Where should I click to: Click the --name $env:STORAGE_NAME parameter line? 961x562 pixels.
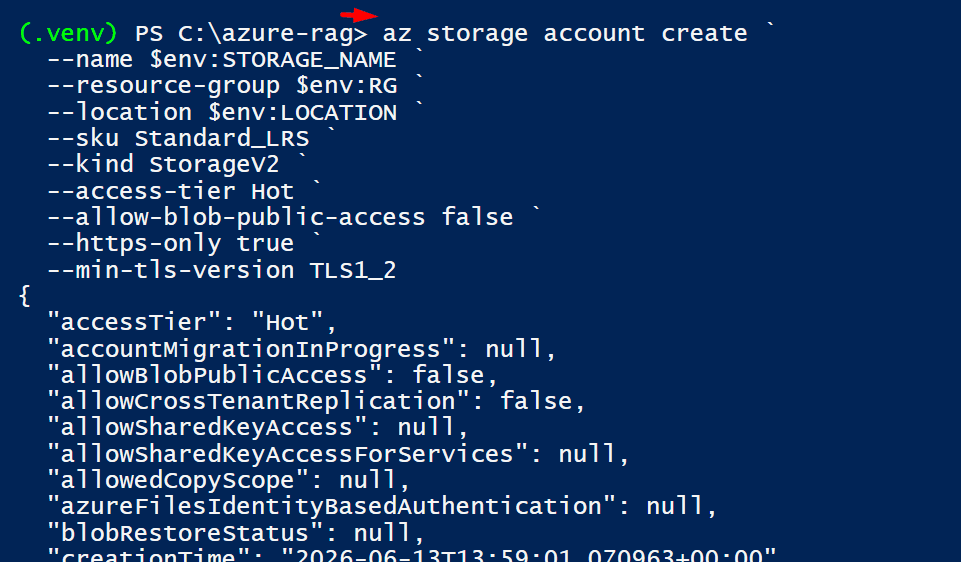tap(222, 60)
